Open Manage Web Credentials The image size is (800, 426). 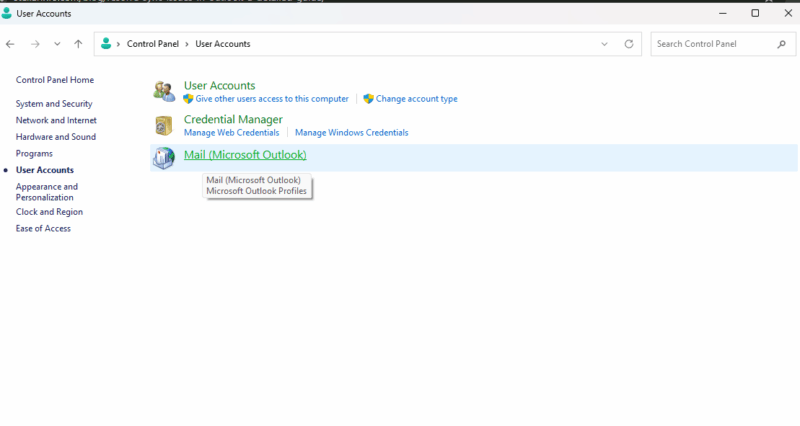[x=231, y=132]
